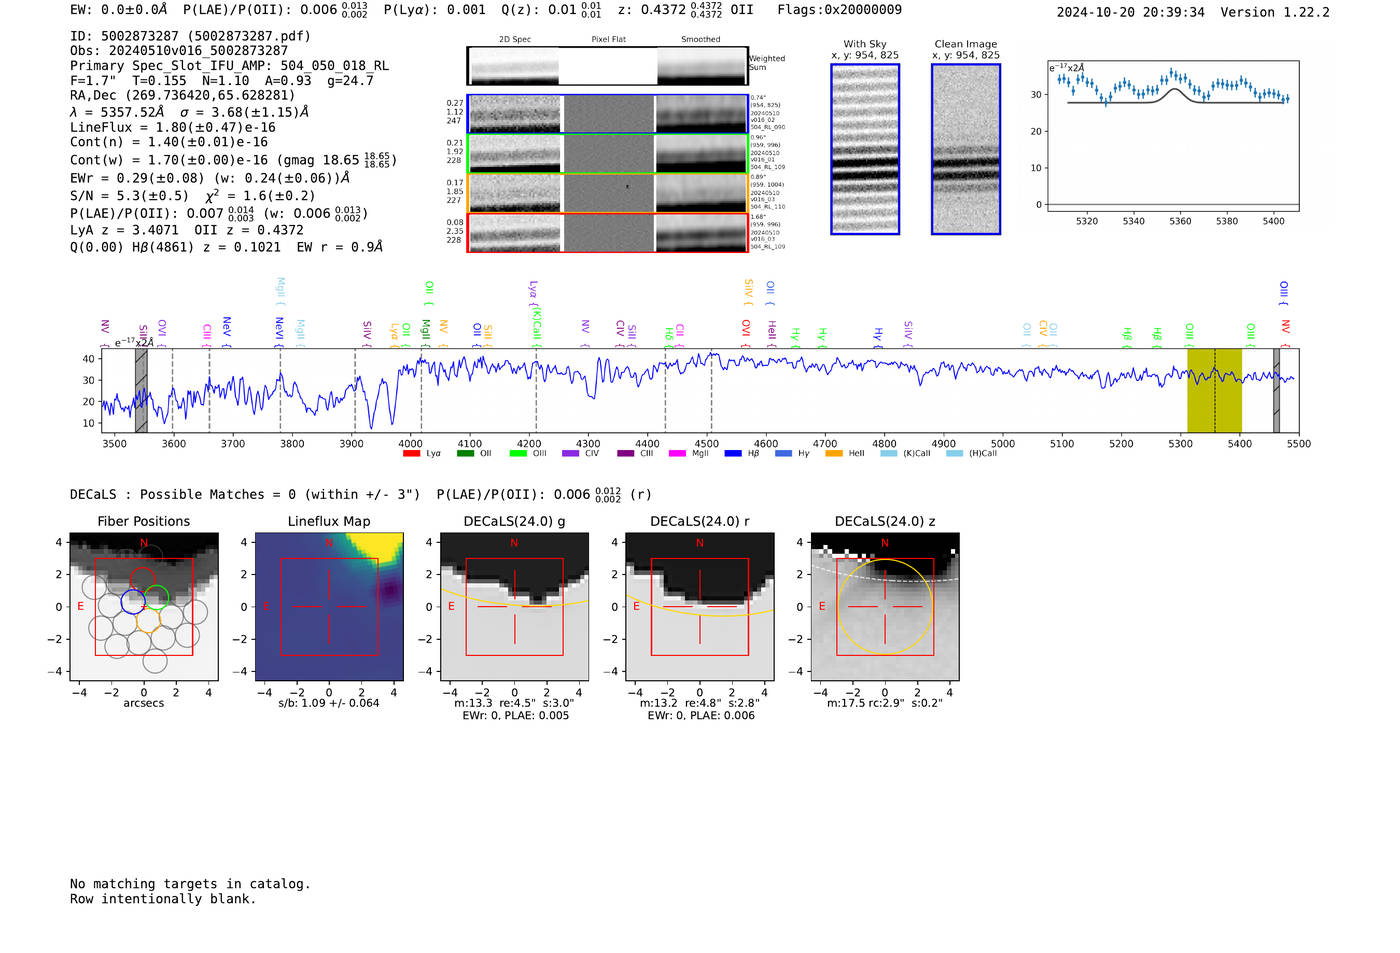The height and width of the screenshot is (953, 1400).
Task: Click the With Sky 2D image
Action: pos(865,149)
